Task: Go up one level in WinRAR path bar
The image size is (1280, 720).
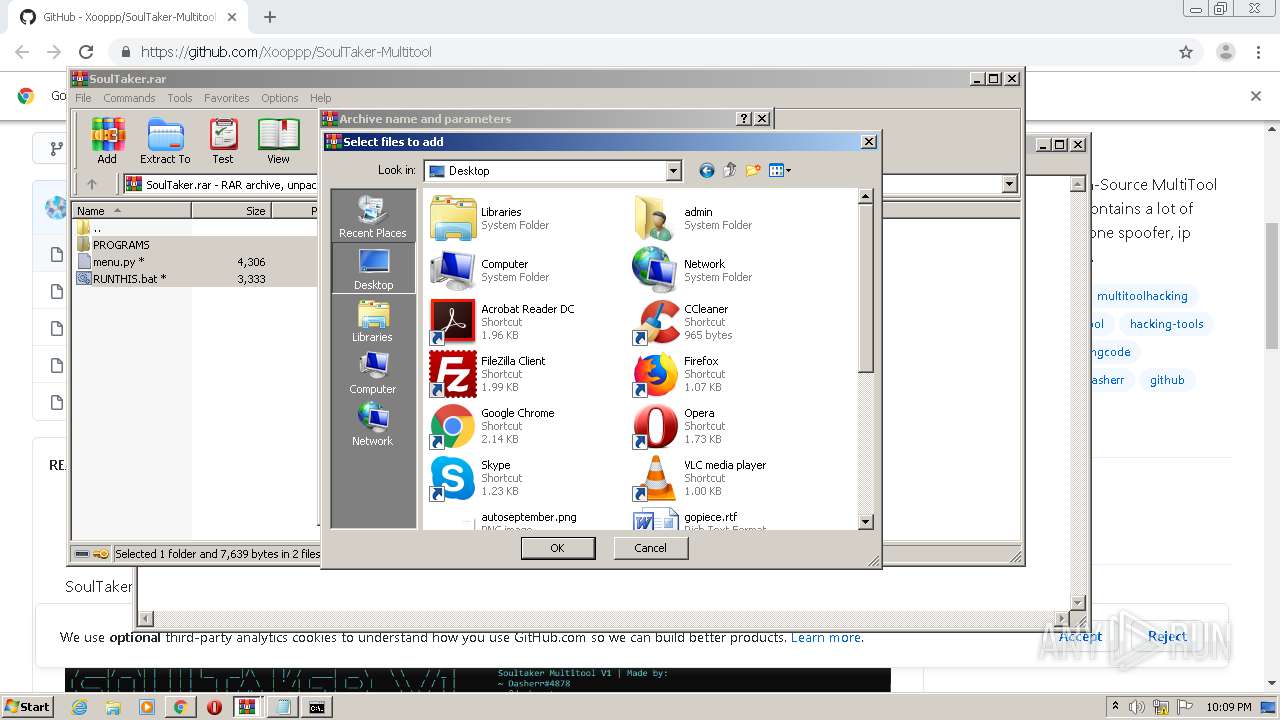Action: [x=92, y=184]
